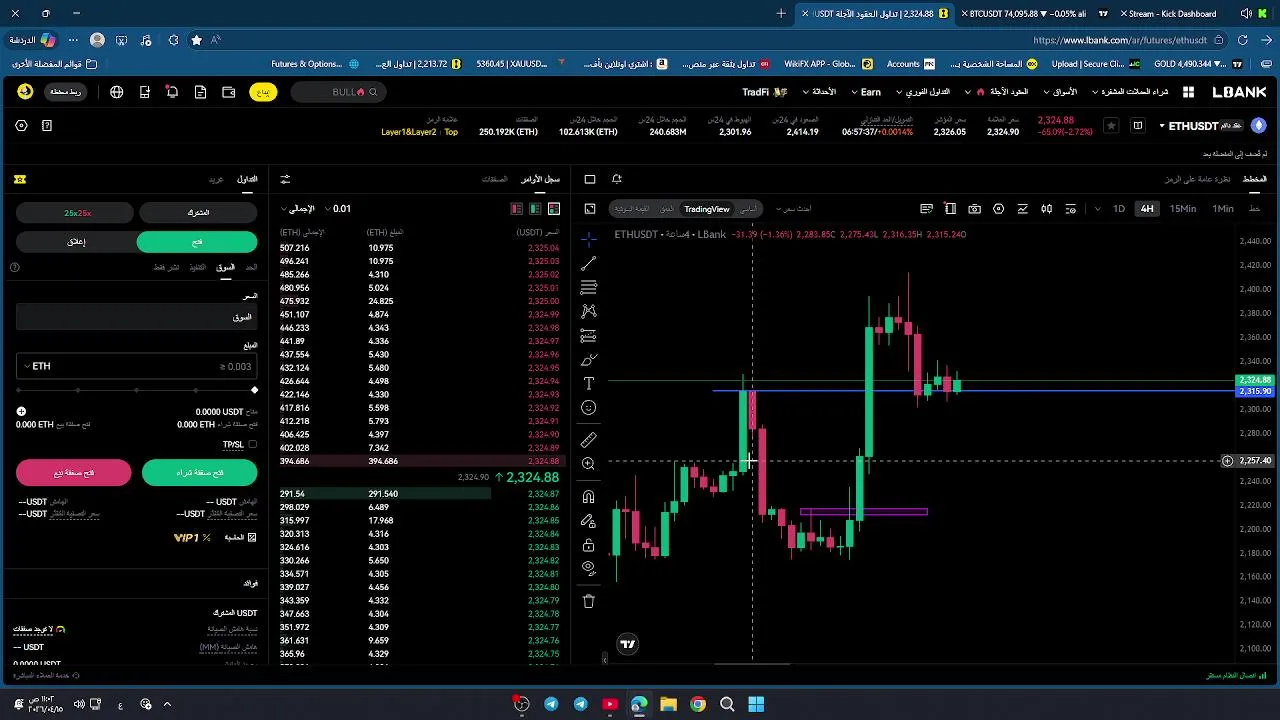This screenshot has height=720, width=1280.
Task: Click the yellow deposit button in header
Action: pyautogui.click(x=263, y=92)
